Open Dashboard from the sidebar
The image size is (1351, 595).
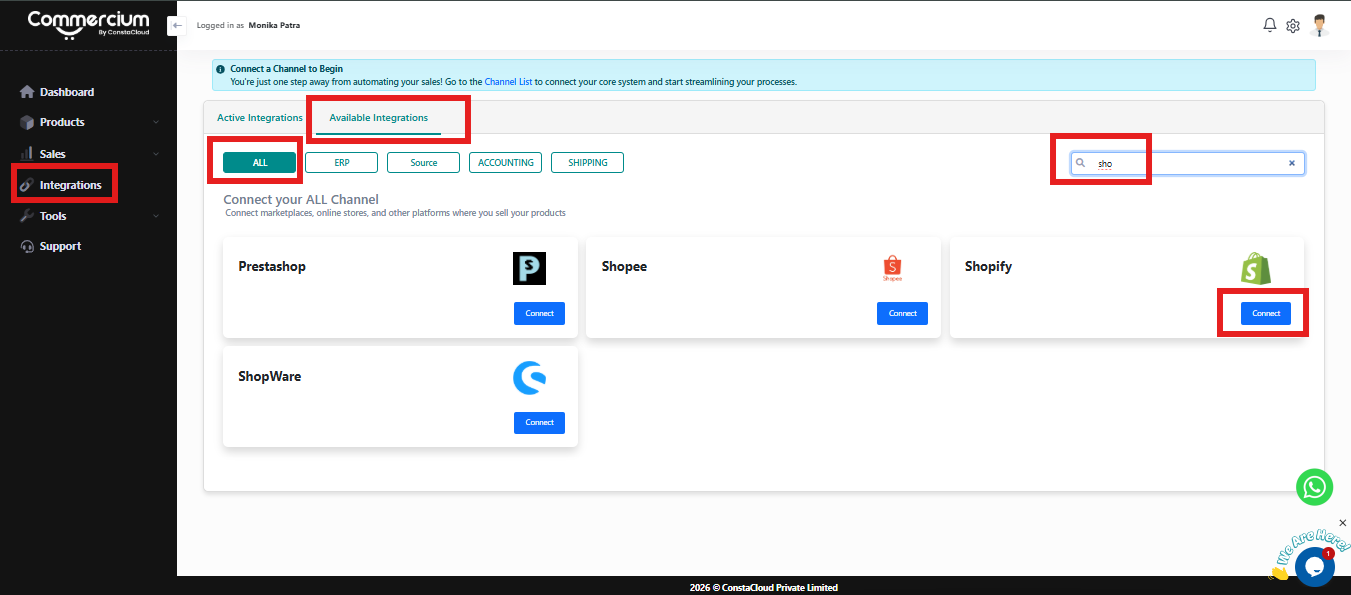(67, 92)
